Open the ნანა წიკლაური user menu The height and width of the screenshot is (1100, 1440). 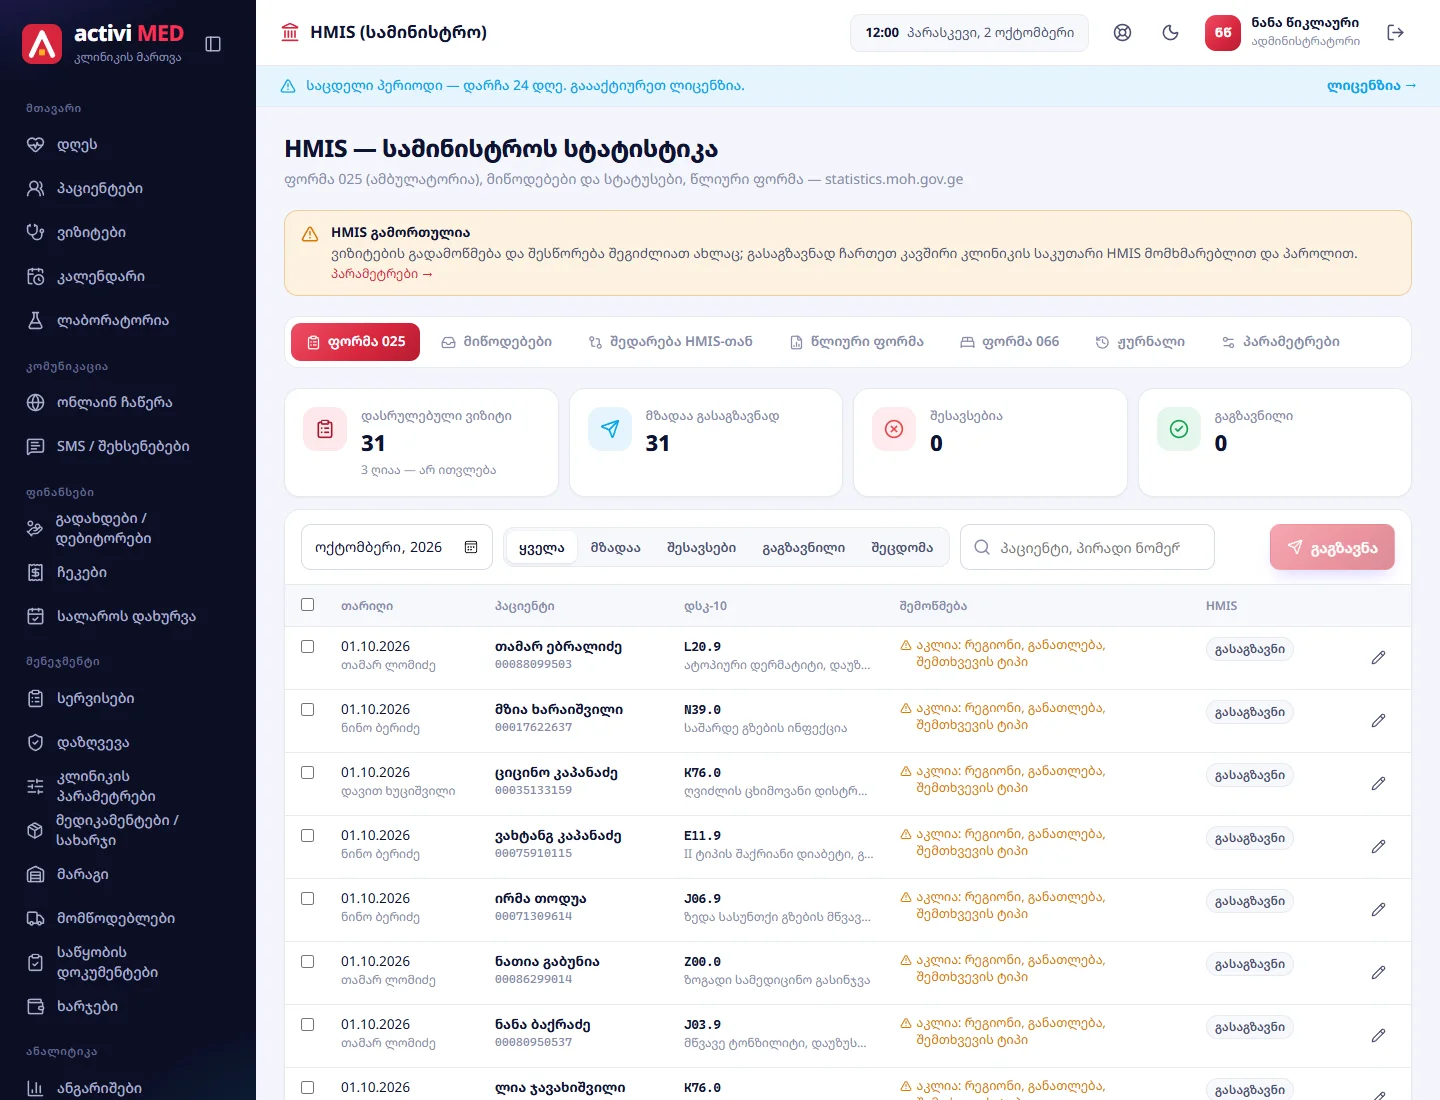tap(1283, 33)
